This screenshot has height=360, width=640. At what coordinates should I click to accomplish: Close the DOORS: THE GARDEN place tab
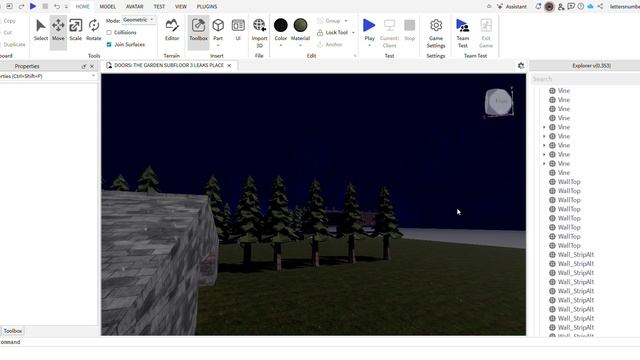[229, 65]
